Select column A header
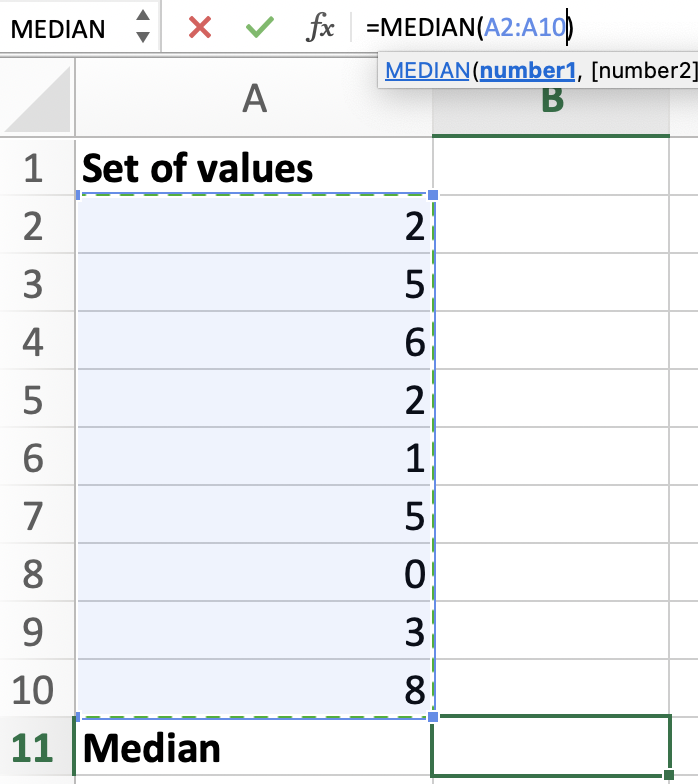Image resolution: width=698 pixels, height=784 pixels. pyautogui.click(x=254, y=98)
